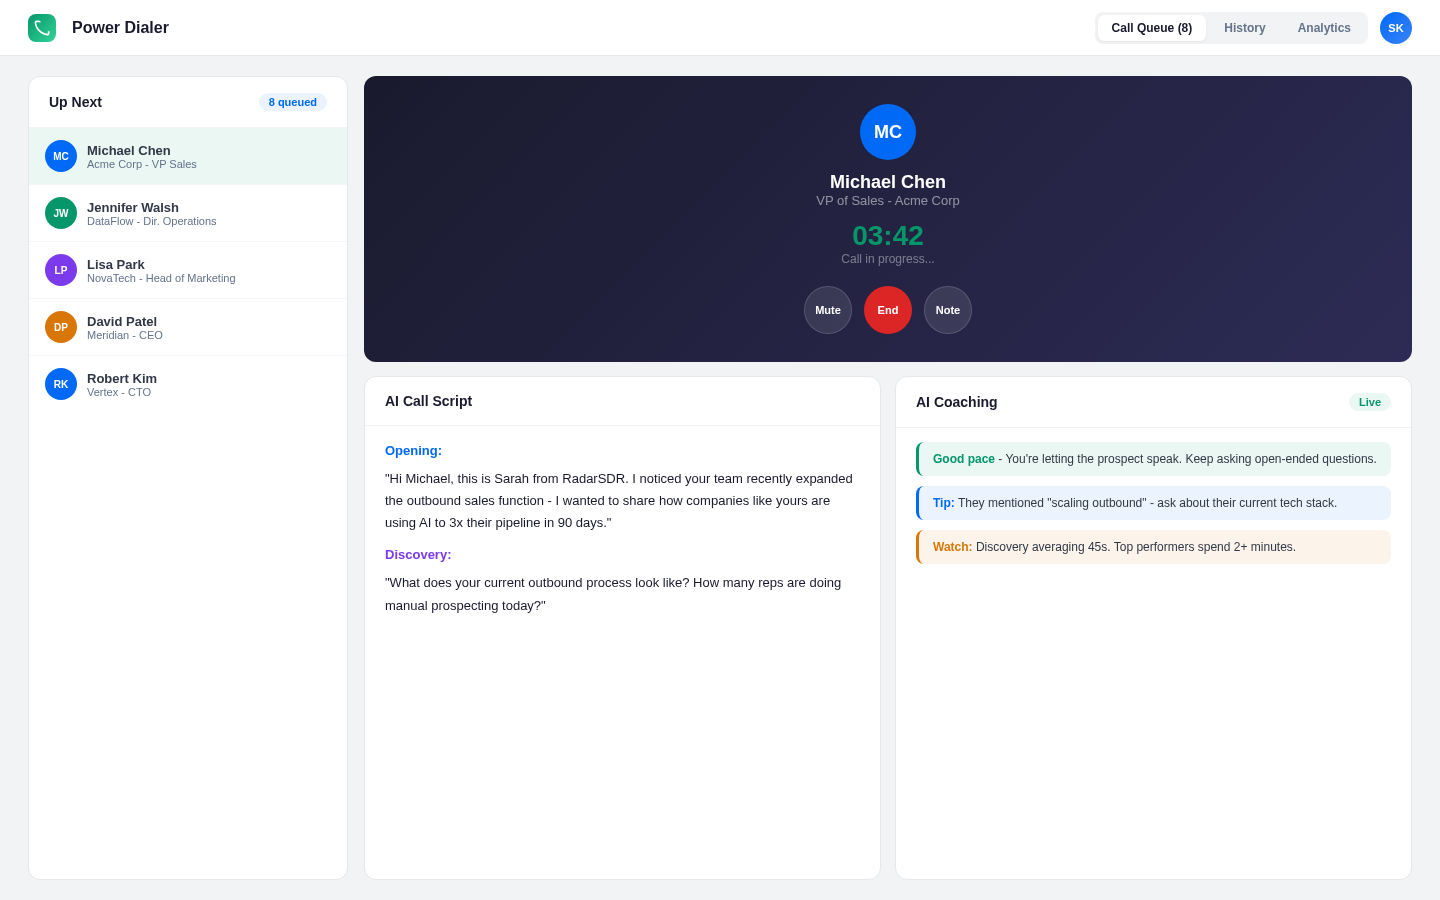Click the 03:42 call timer
This screenshot has width=1440, height=900.
888,236
